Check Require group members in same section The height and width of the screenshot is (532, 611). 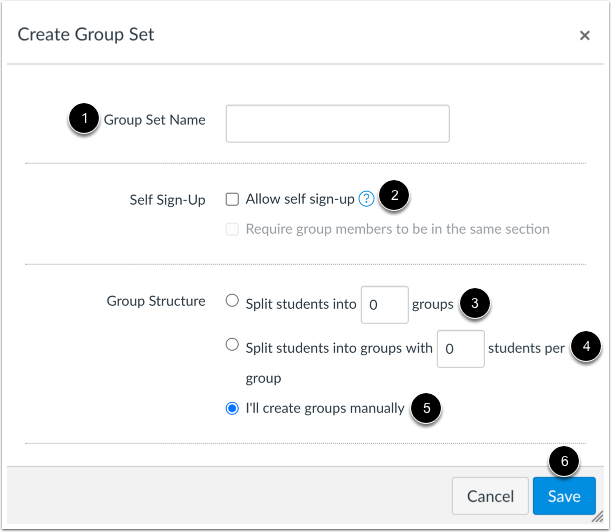tap(233, 229)
